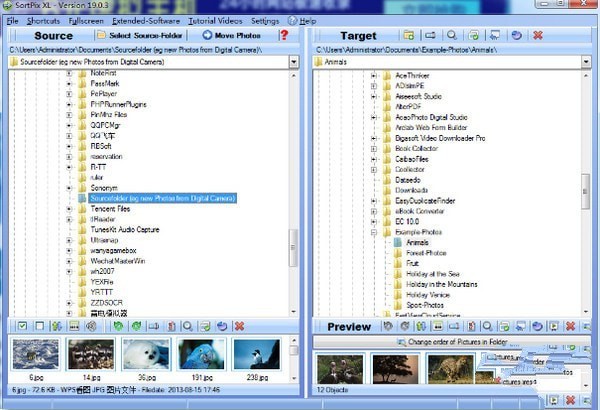This screenshot has width=600, height=410.
Task: Click the red document icon in source thumbnail toolbar
Action: 171,326
